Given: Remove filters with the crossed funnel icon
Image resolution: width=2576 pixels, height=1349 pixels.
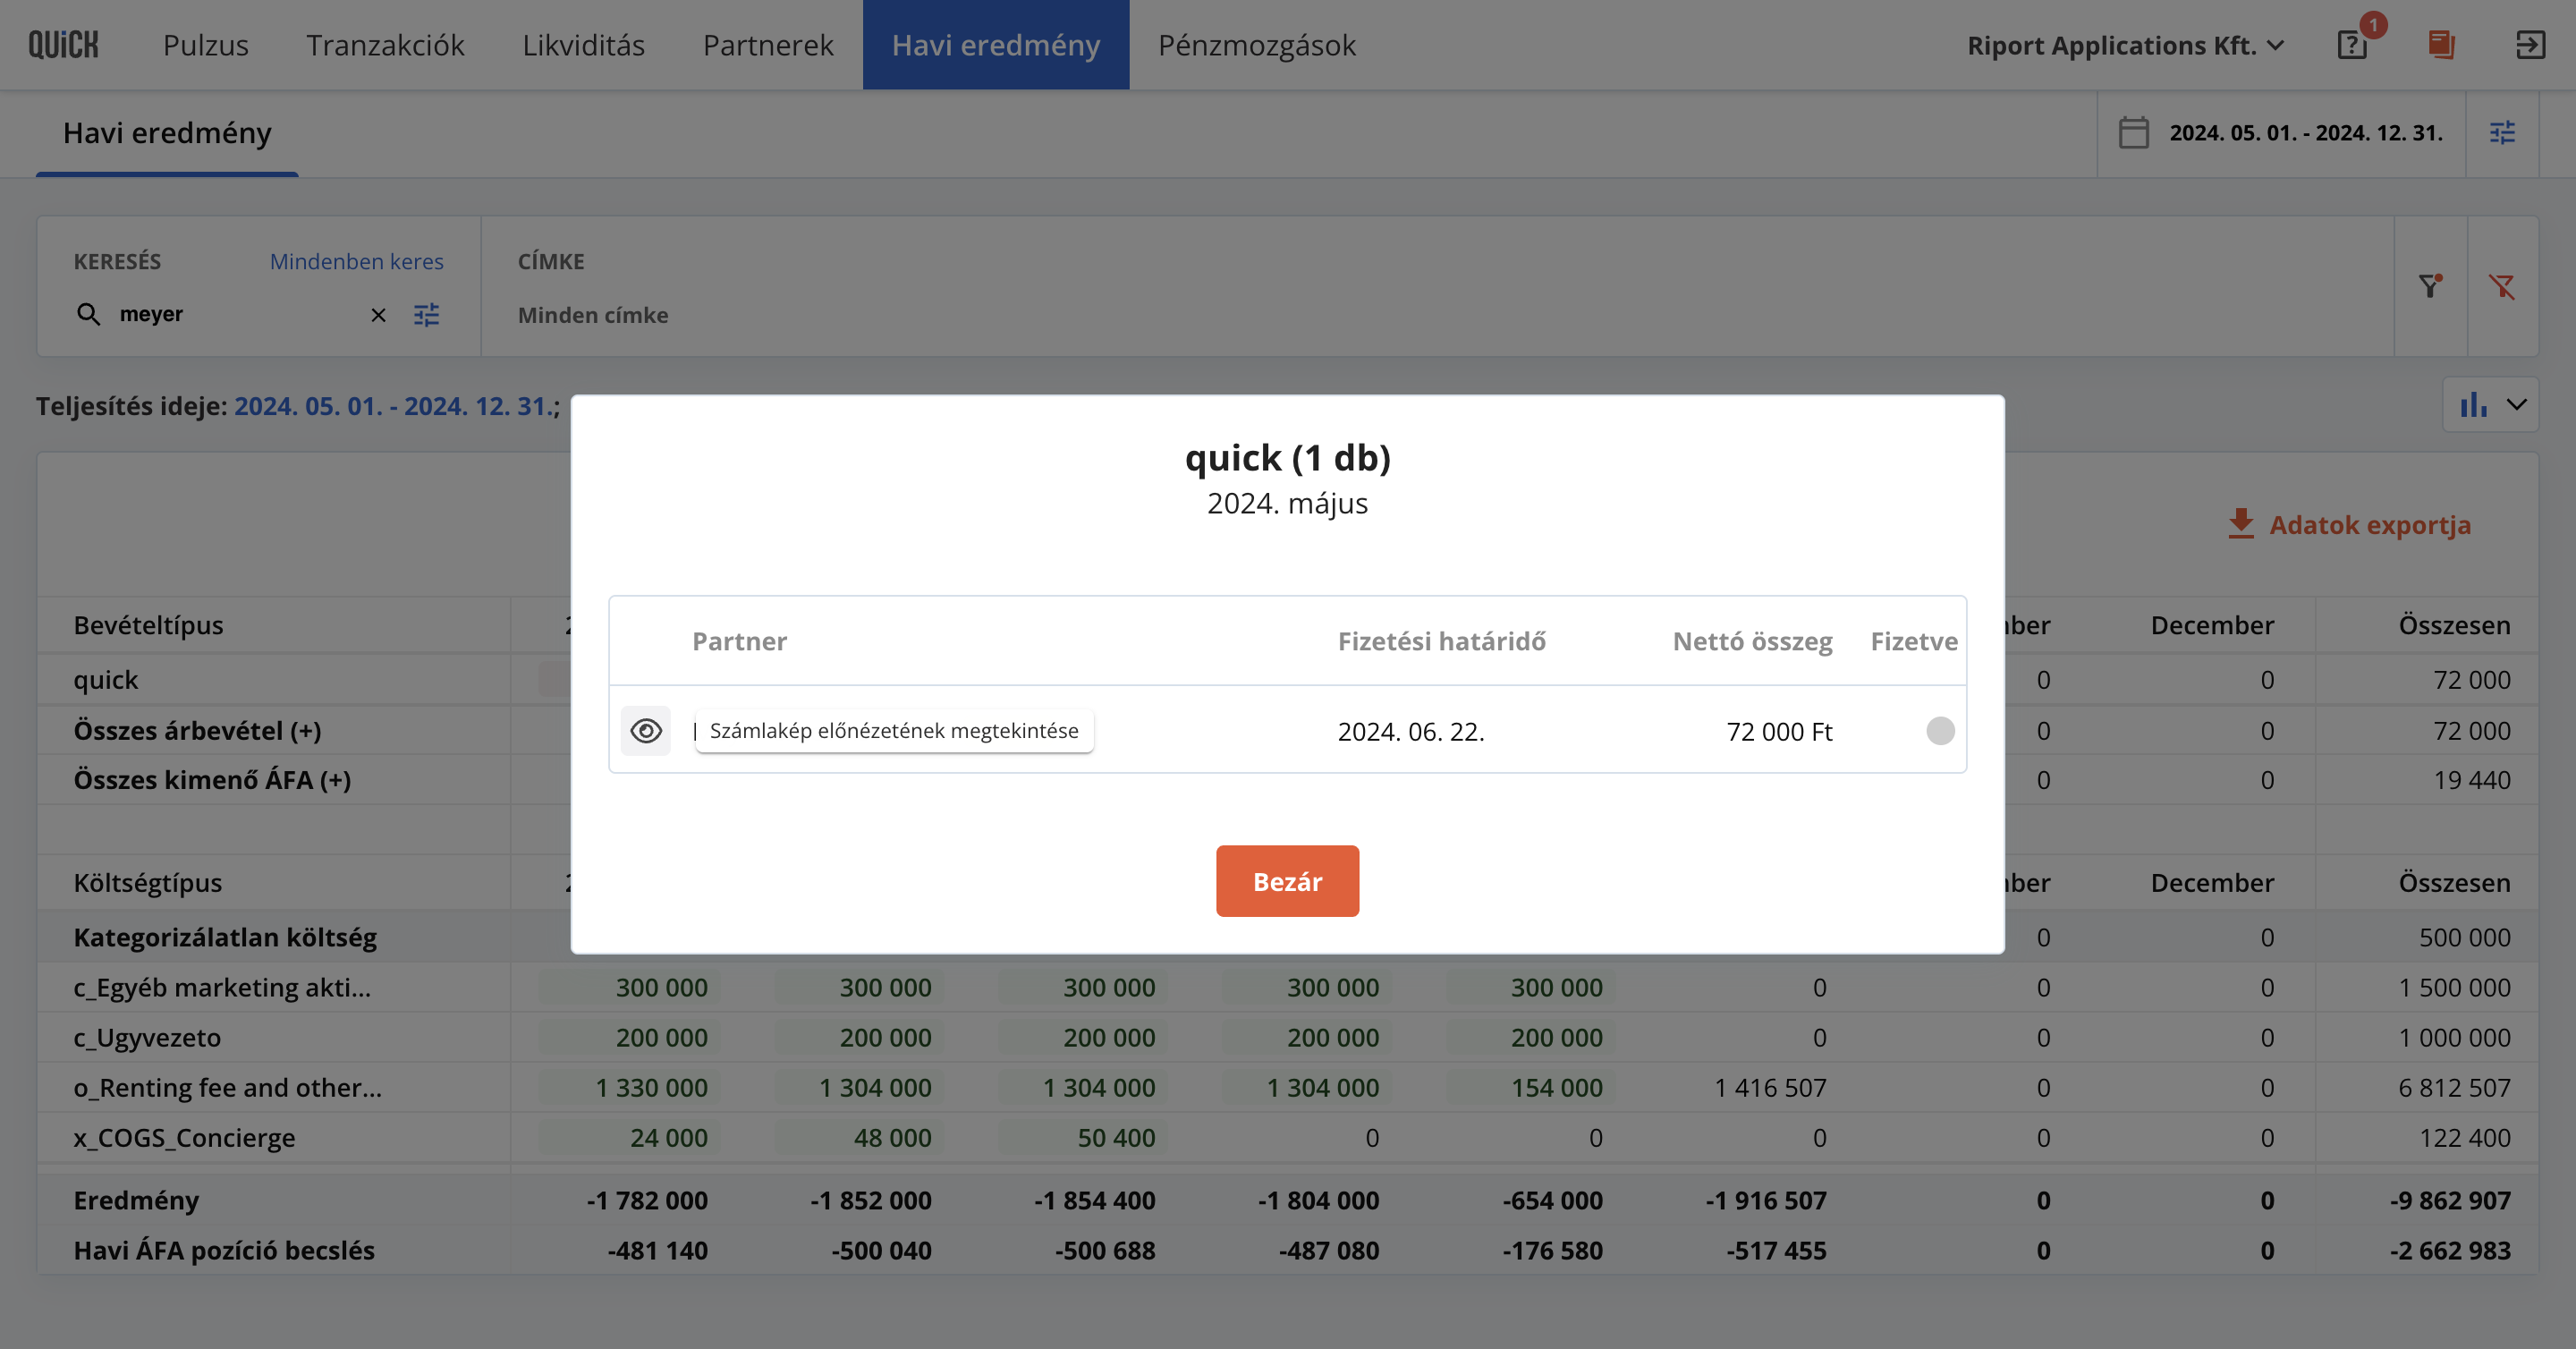Looking at the screenshot, I should click(2502, 287).
